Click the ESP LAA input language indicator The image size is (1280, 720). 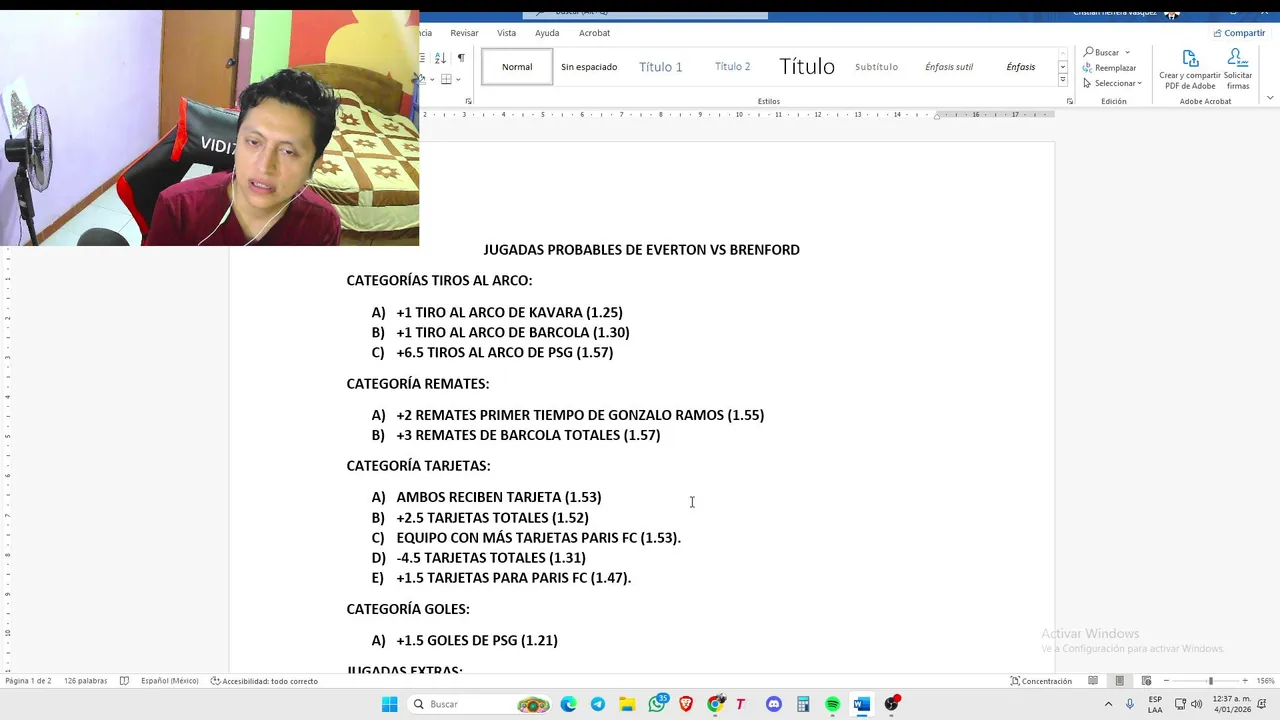click(x=1155, y=704)
